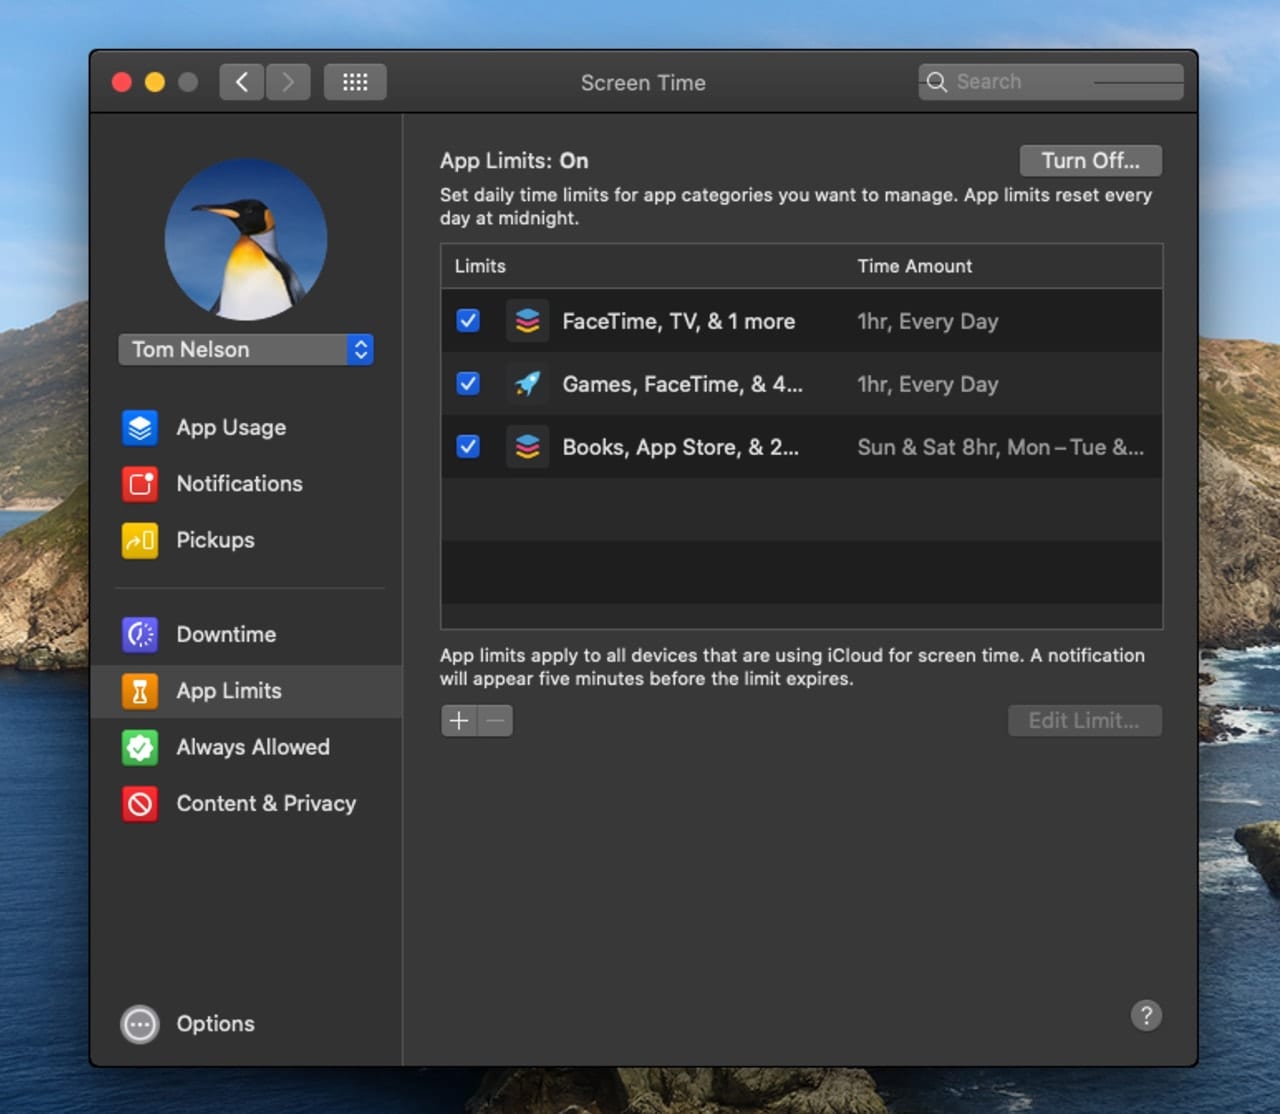
Task: Click the Downtime icon in sidebar
Action: (x=140, y=635)
